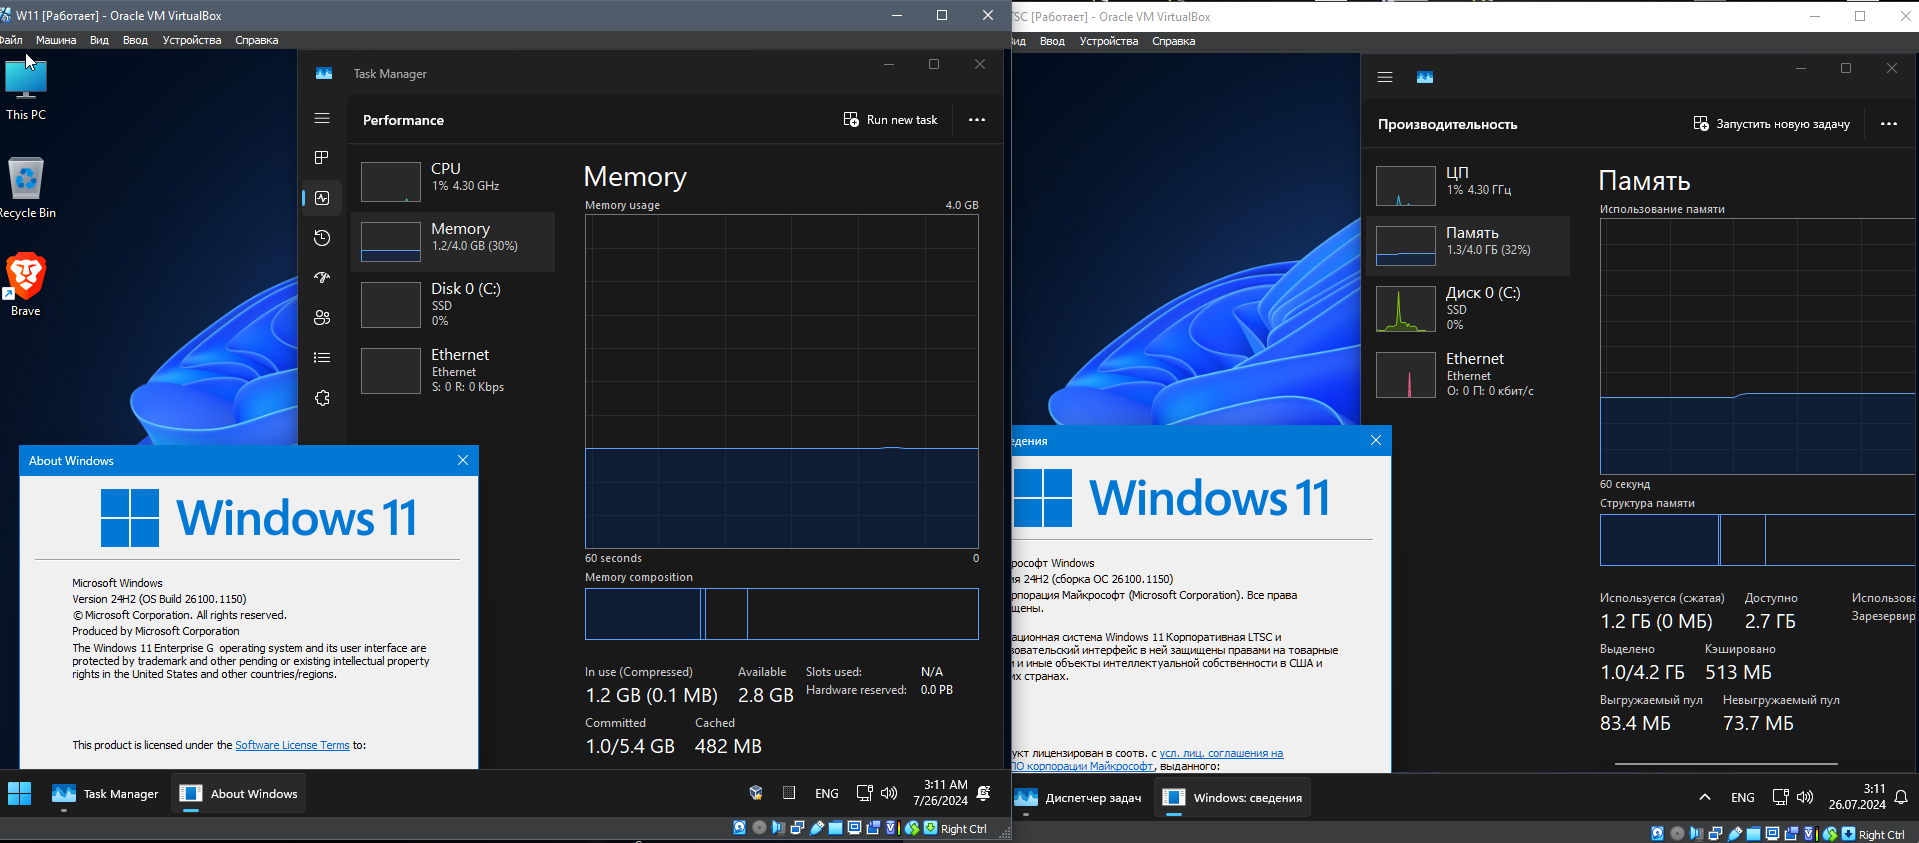Switch to Диспетчер задач on LTSC taskbar
The width and height of the screenshot is (1919, 843).
(x=1078, y=798)
